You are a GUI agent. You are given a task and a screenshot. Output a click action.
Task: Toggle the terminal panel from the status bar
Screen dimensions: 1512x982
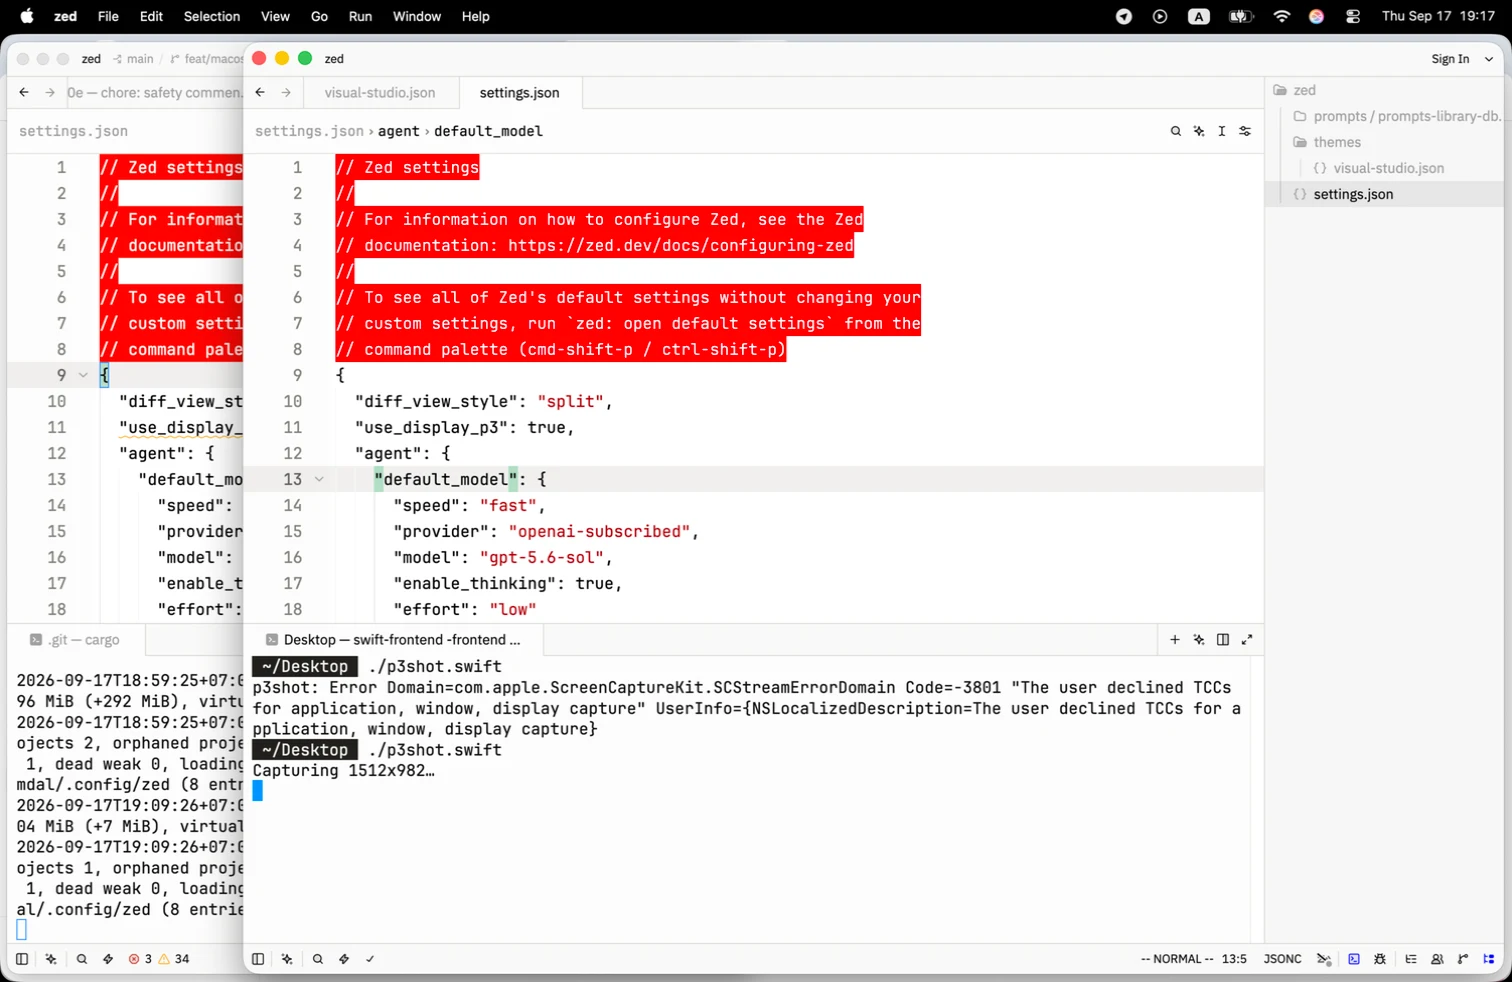pos(1354,959)
